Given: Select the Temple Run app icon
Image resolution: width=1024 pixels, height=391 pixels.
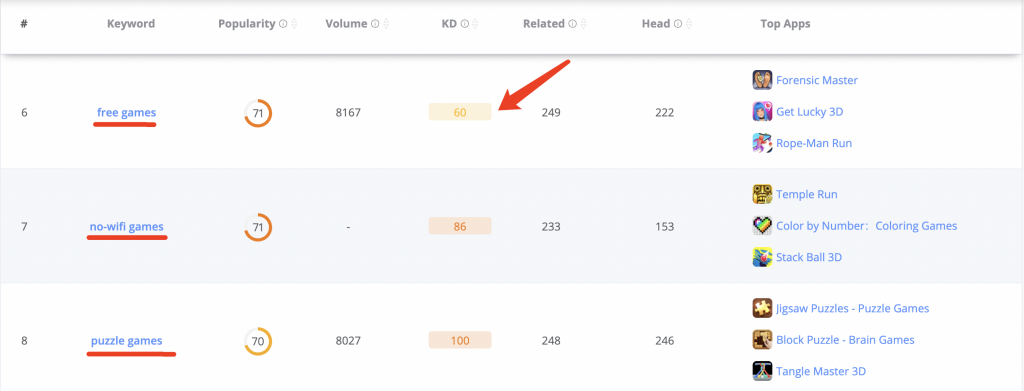Looking at the screenshot, I should 762,195.
